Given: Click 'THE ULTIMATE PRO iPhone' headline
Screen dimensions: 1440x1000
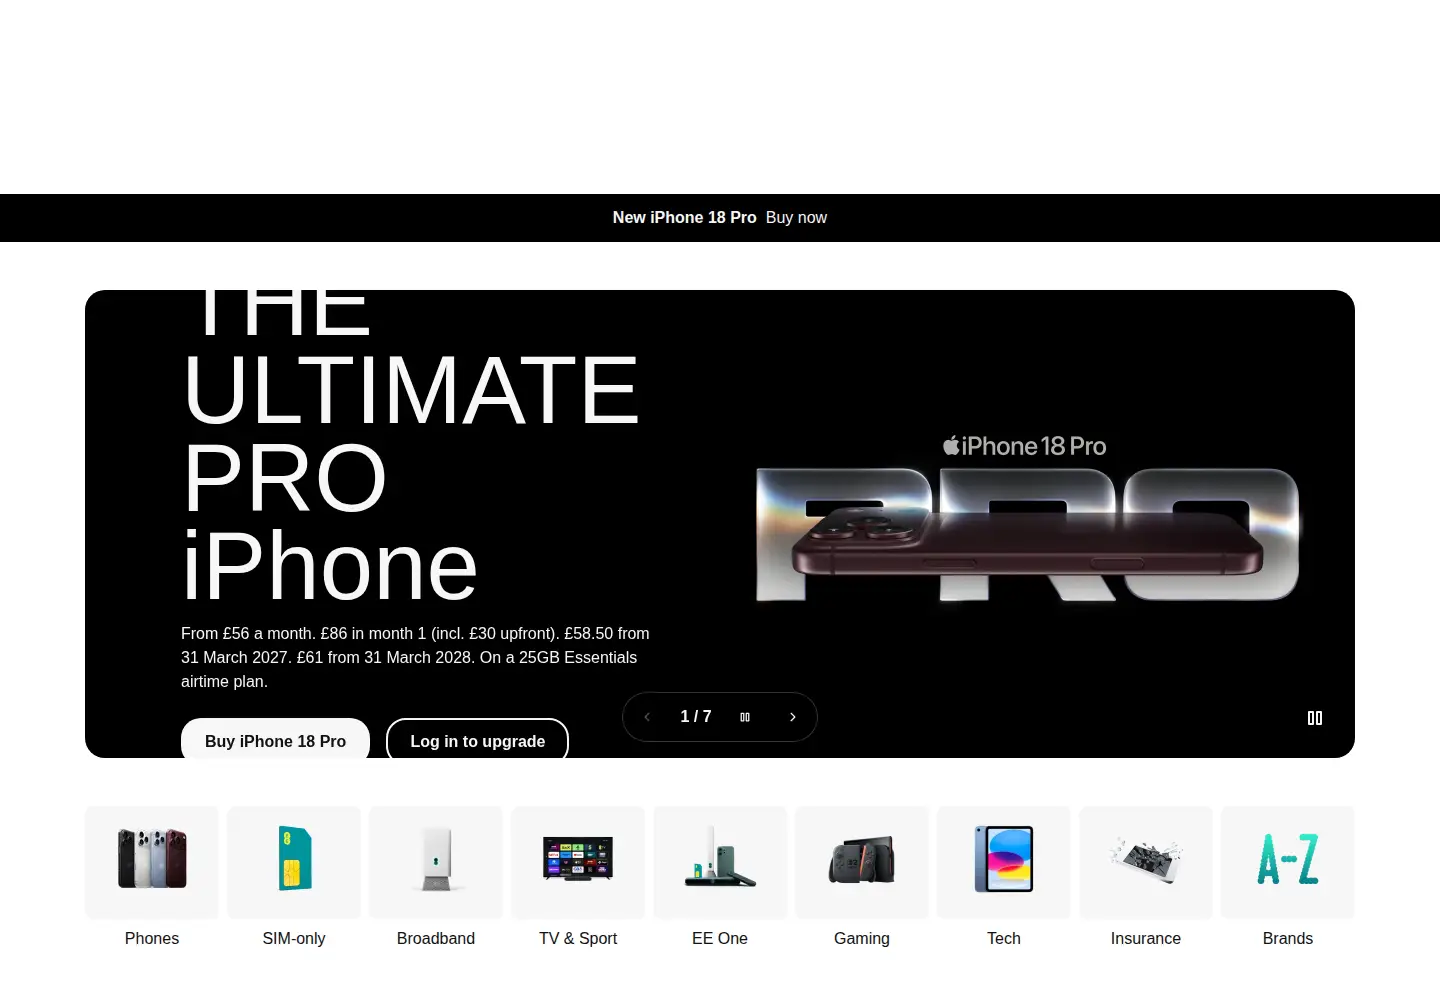Looking at the screenshot, I should (x=411, y=448).
